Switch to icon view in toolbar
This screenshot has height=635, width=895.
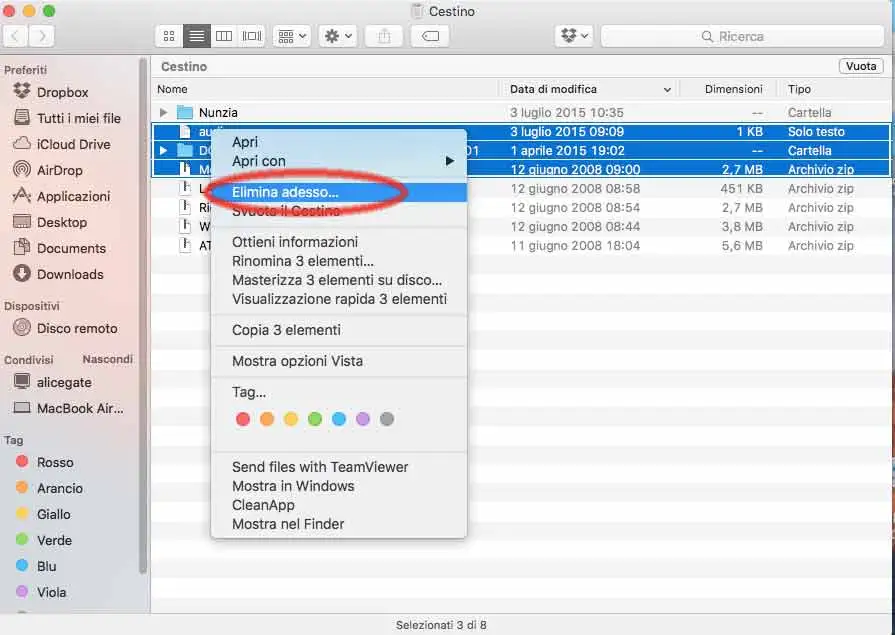point(169,37)
